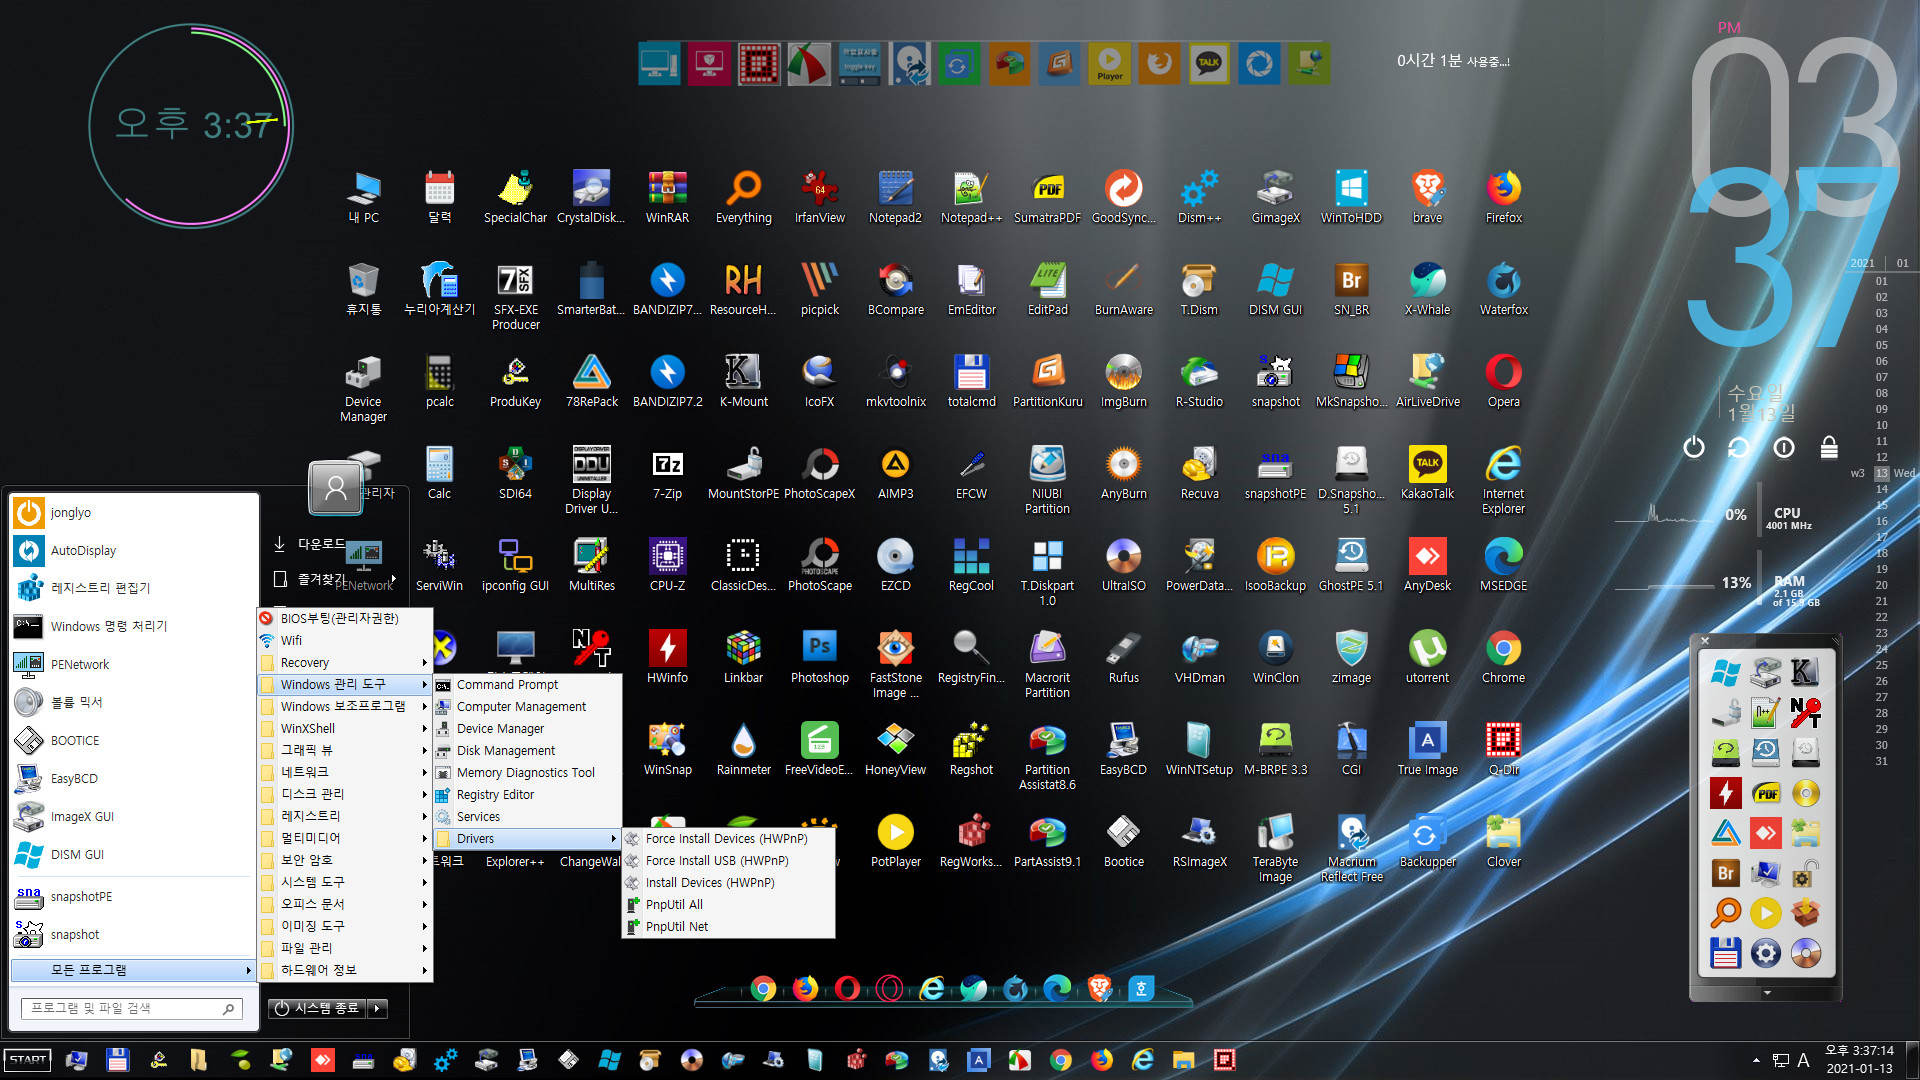Viewport: 1920px width, 1080px height.
Task: Open CrystalDisk desktop icon
Action: coord(591,196)
